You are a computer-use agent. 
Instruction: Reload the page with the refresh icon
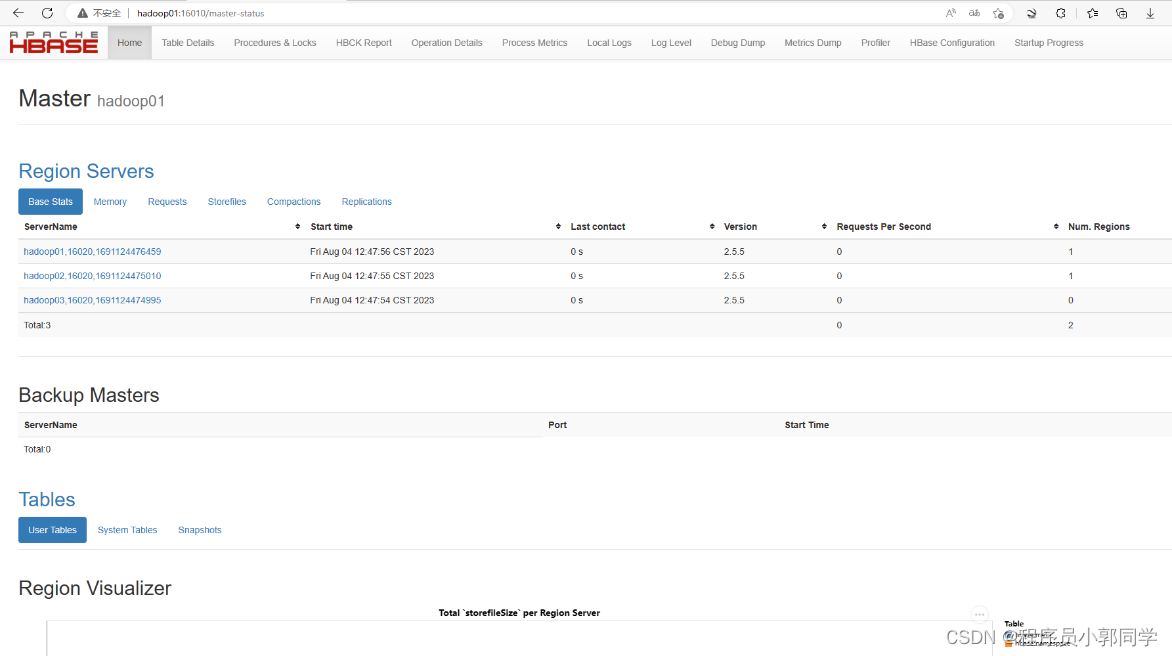click(47, 13)
